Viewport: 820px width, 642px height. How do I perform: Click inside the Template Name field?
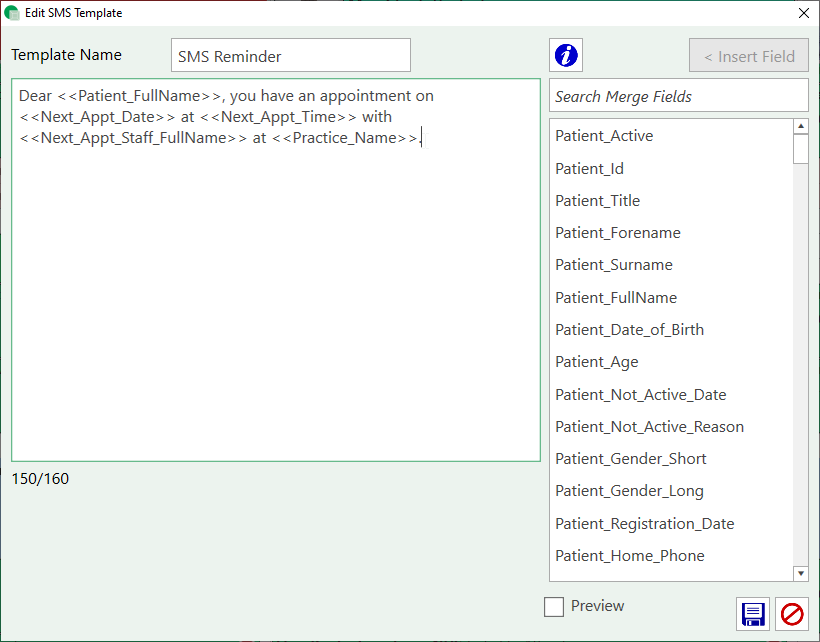[290, 55]
